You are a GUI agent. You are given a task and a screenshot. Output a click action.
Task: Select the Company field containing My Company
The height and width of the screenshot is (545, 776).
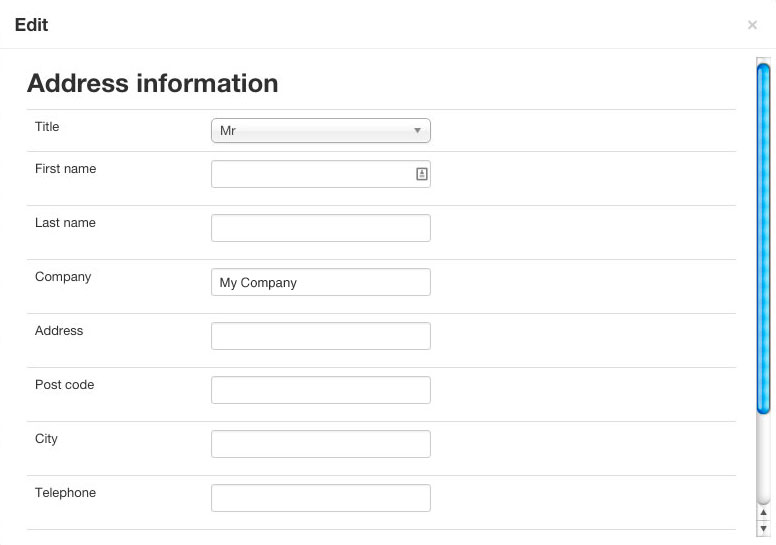pos(320,282)
